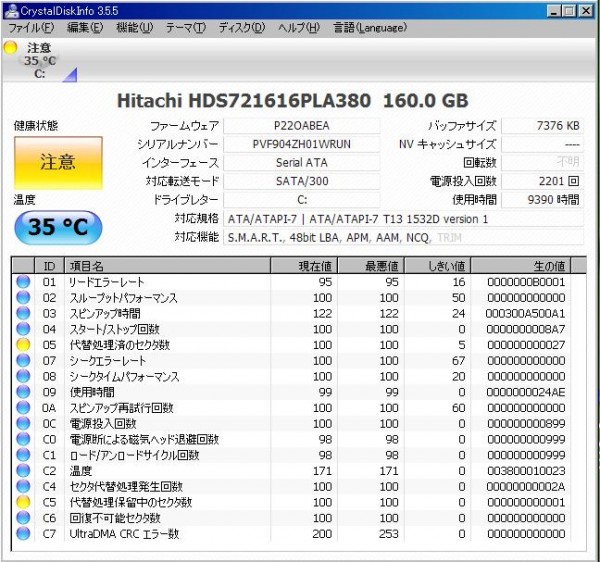Click the firmware field P22OABEA

pyautogui.click(x=302, y=125)
